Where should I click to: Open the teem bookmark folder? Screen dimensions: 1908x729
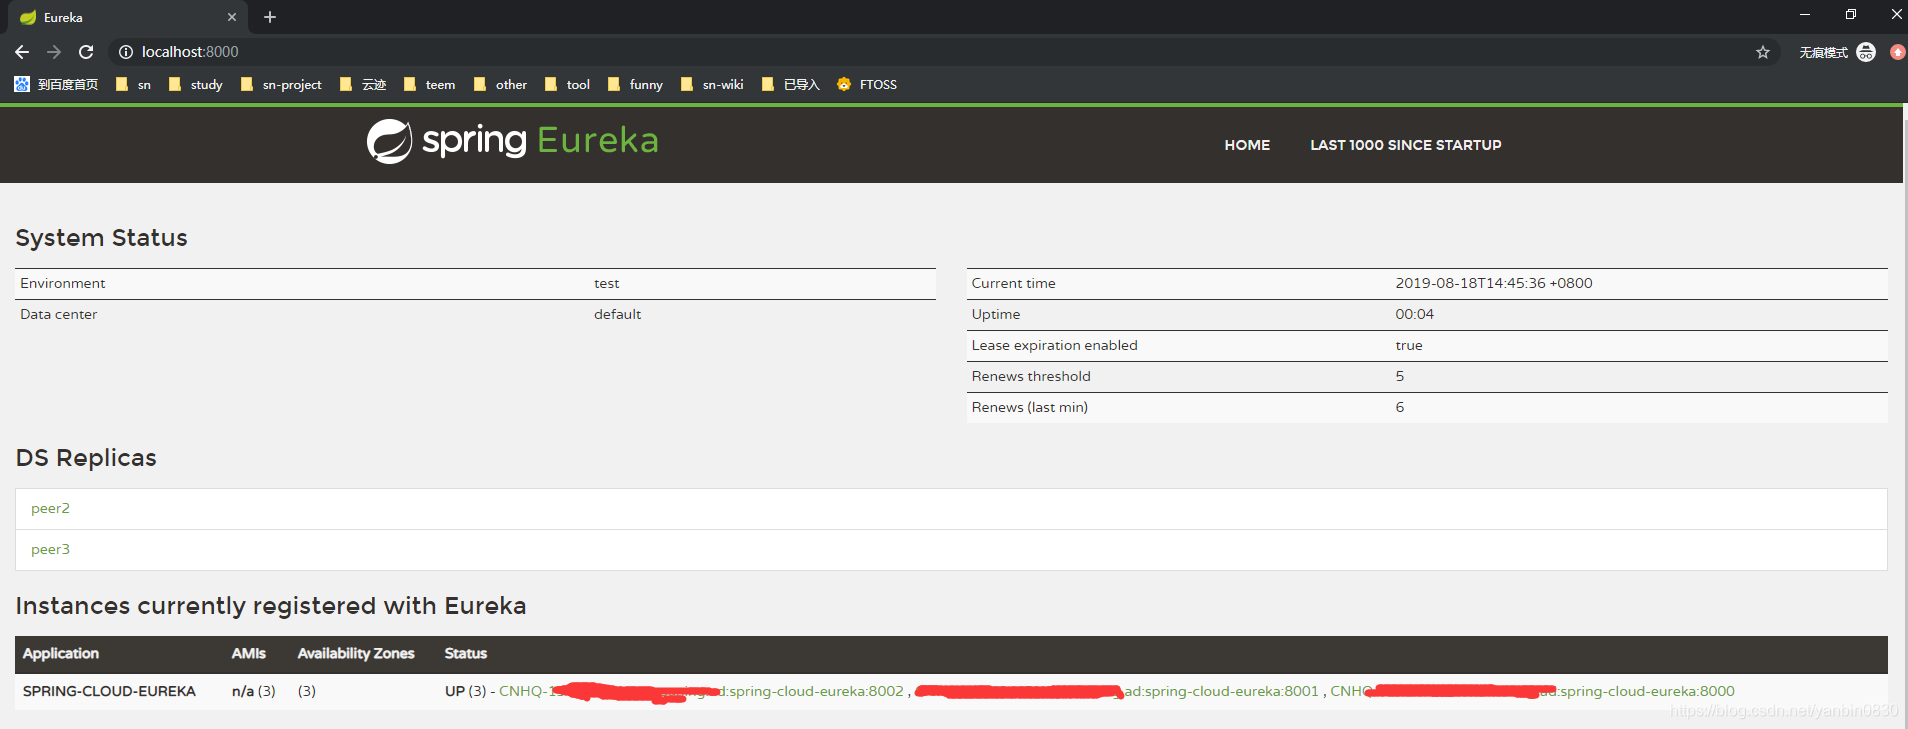pos(430,84)
